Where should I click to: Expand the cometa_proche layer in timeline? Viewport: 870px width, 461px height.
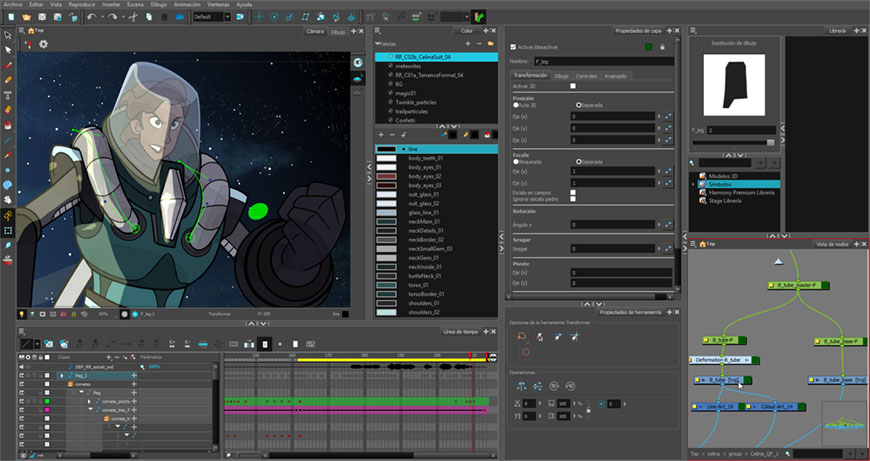tap(89, 401)
